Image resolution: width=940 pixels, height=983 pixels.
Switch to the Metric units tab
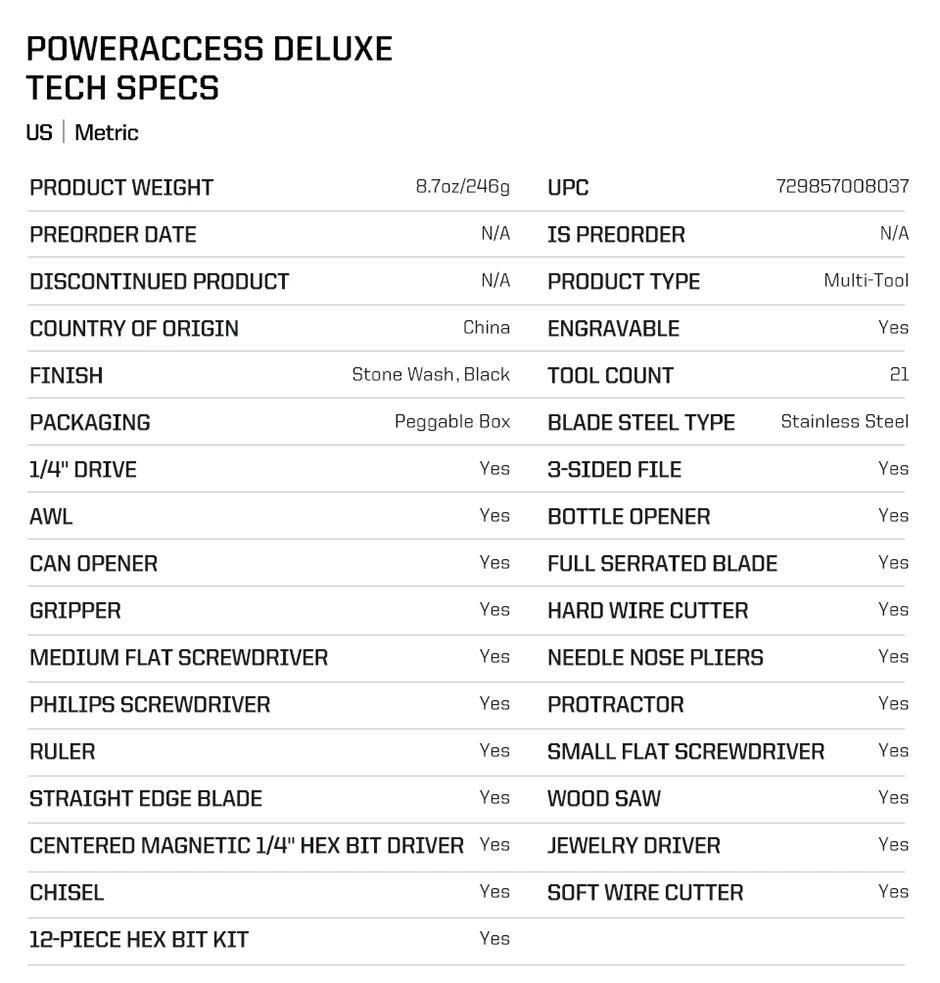tap(106, 133)
